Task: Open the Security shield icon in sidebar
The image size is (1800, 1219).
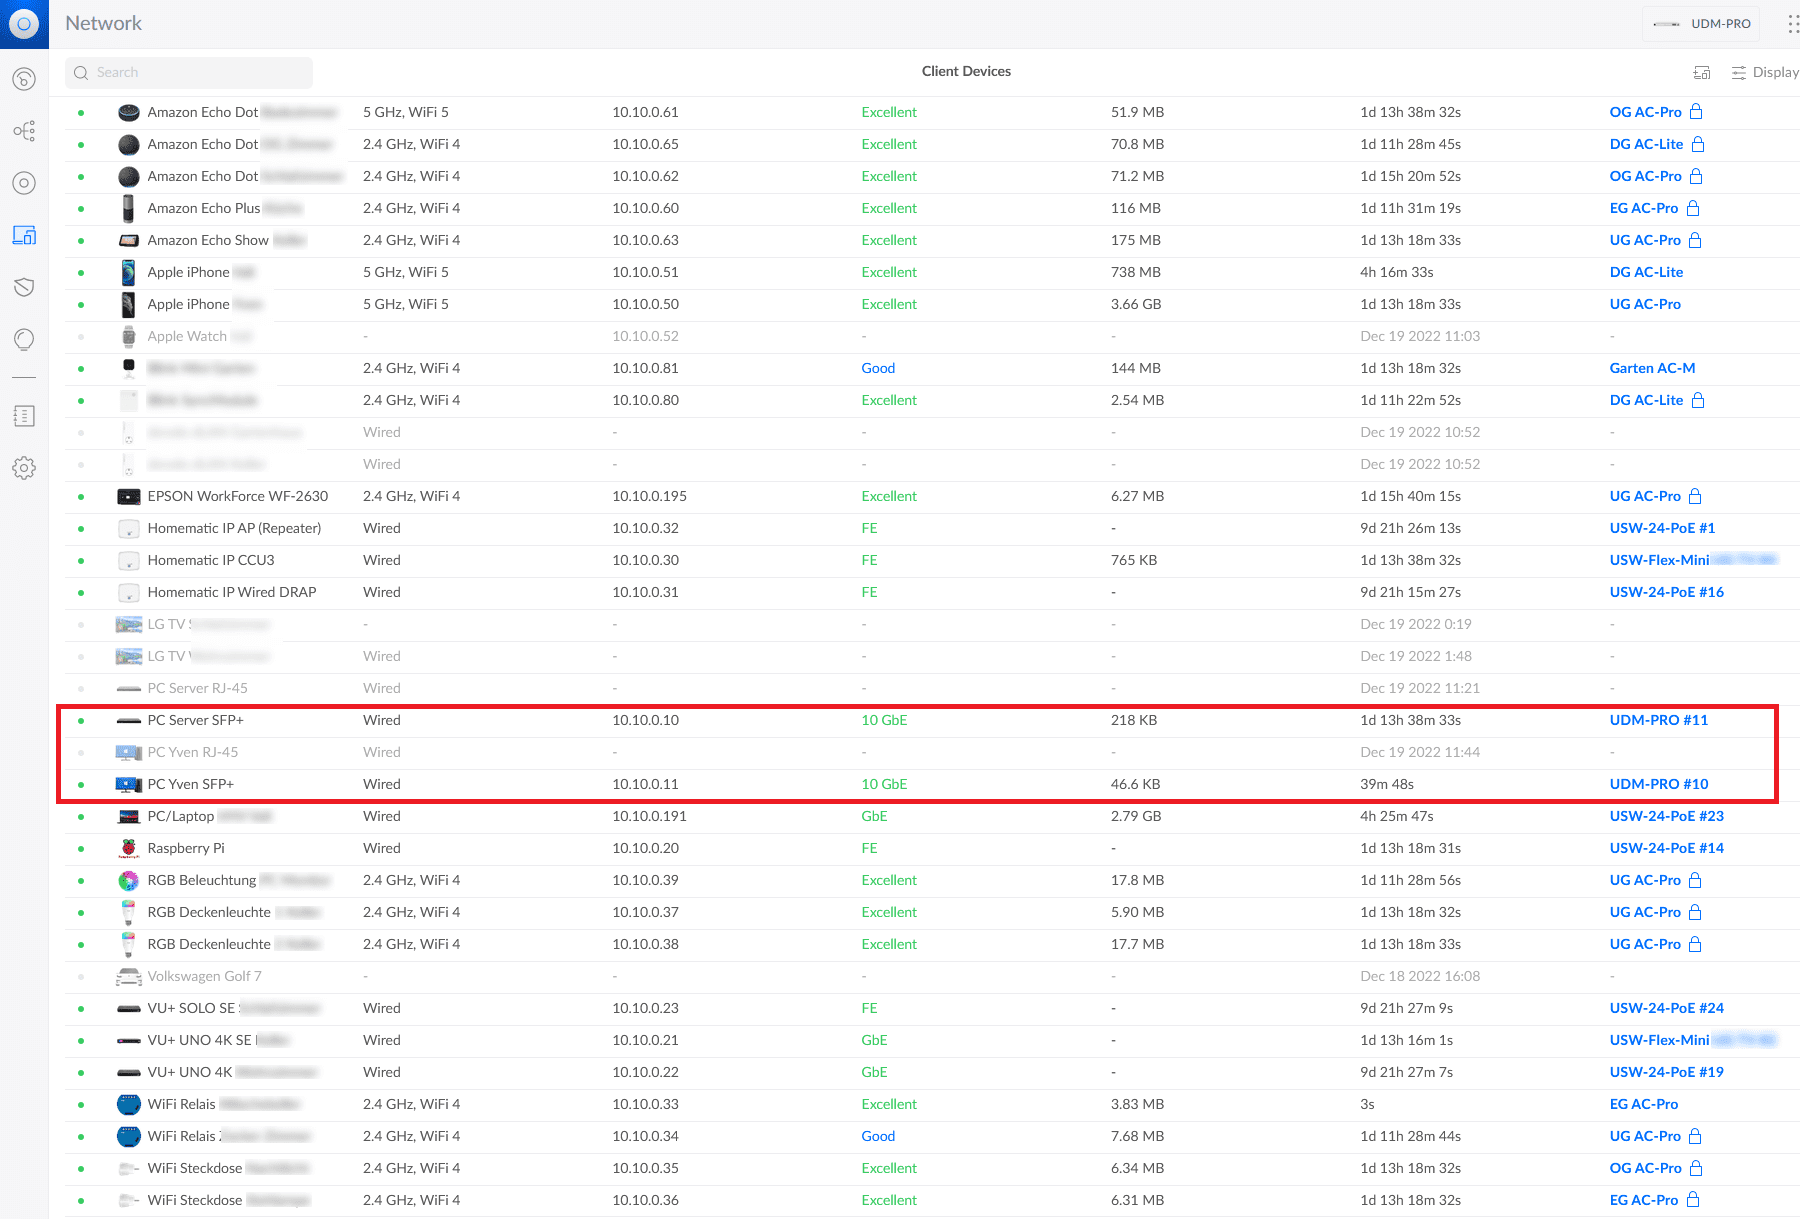Action: click(24, 287)
